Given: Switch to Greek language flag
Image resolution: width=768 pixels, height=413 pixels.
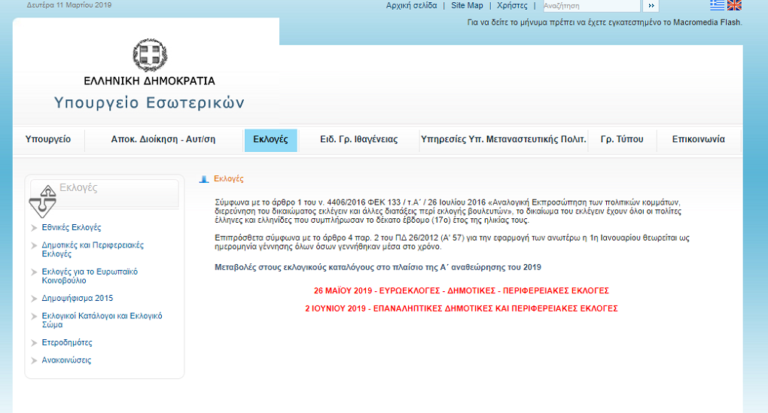Looking at the screenshot, I should pyautogui.click(x=717, y=5).
